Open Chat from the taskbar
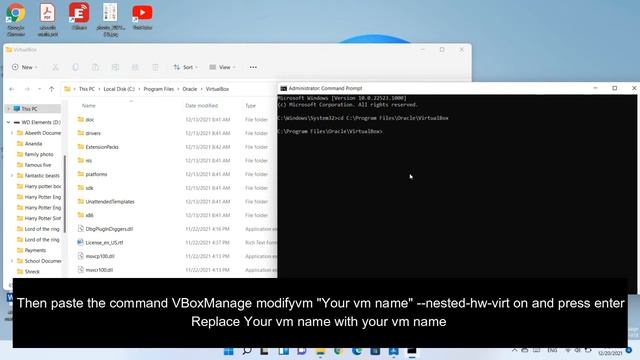 pos(302,351)
